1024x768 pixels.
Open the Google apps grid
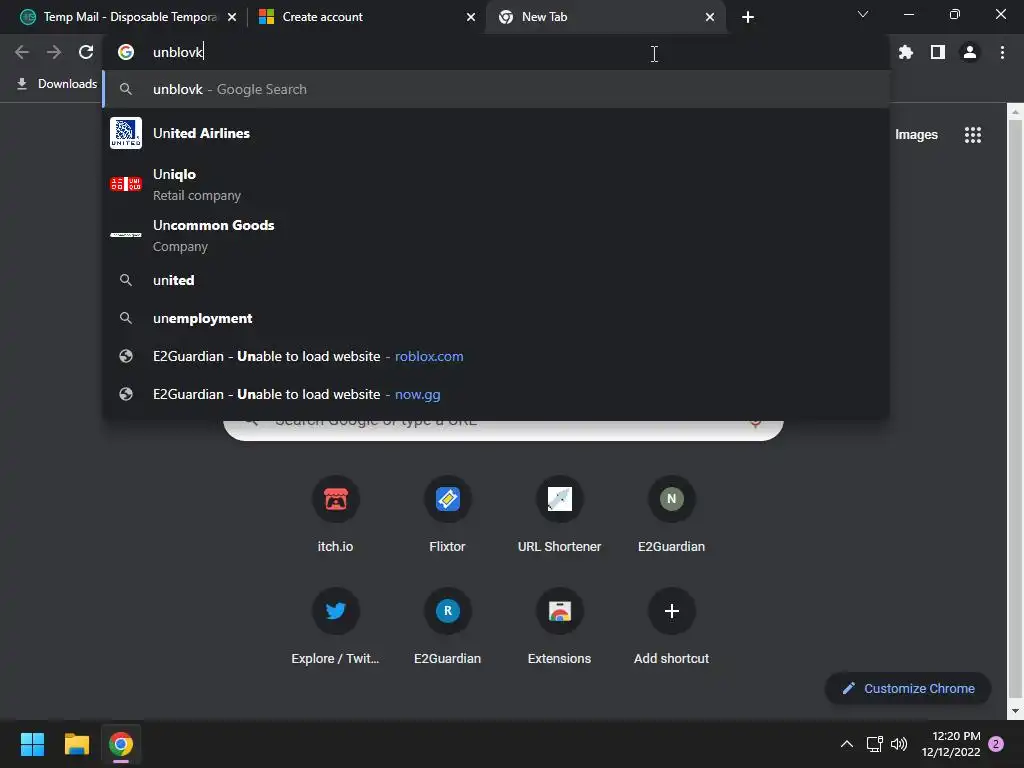pyautogui.click(x=972, y=135)
